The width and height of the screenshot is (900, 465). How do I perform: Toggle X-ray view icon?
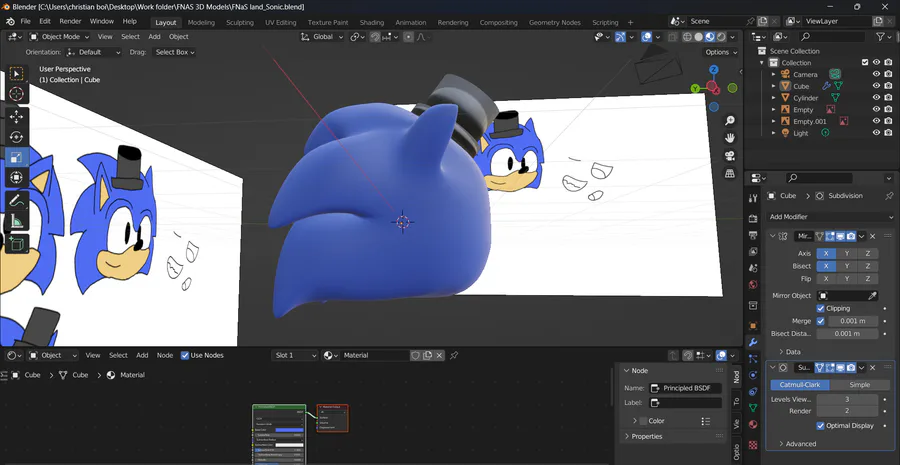coord(672,37)
